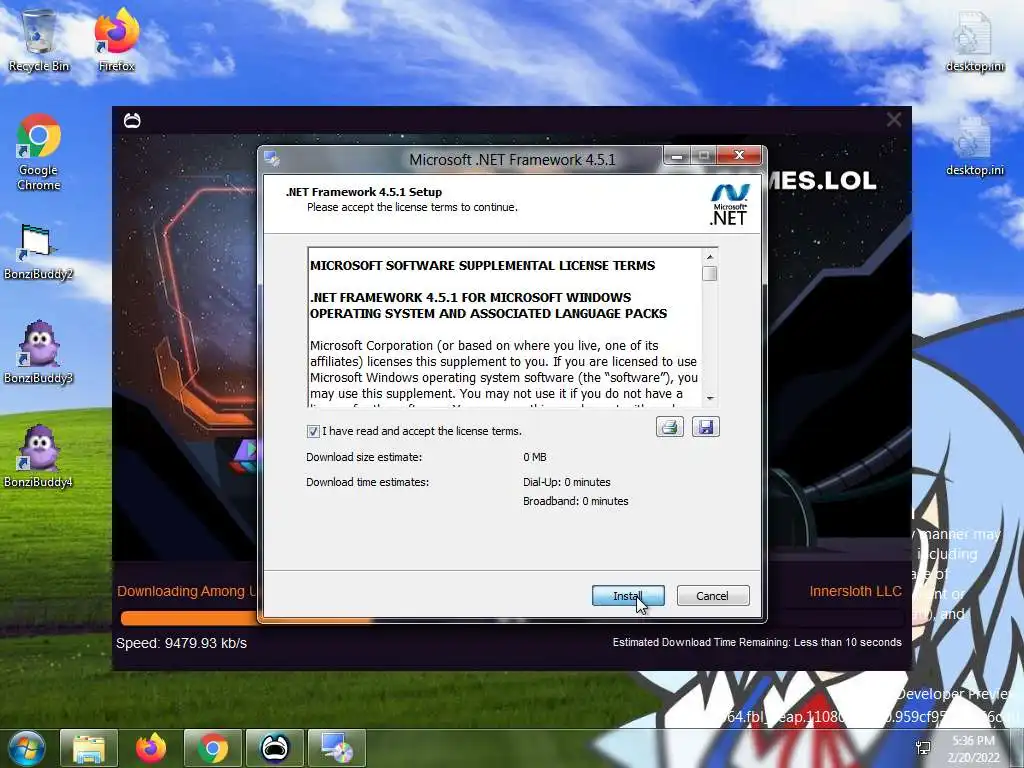
Task: Open the Windows Start menu
Action: (x=26, y=748)
